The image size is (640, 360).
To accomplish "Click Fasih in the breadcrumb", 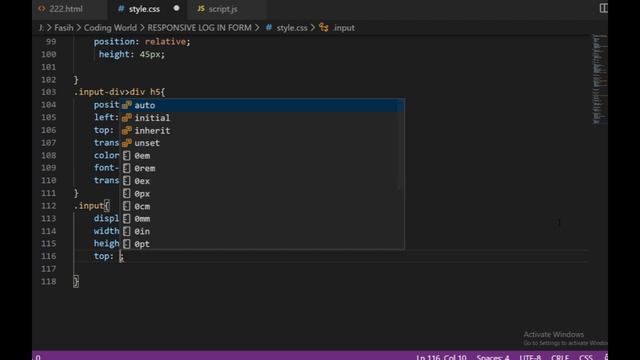I will coord(64,28).
